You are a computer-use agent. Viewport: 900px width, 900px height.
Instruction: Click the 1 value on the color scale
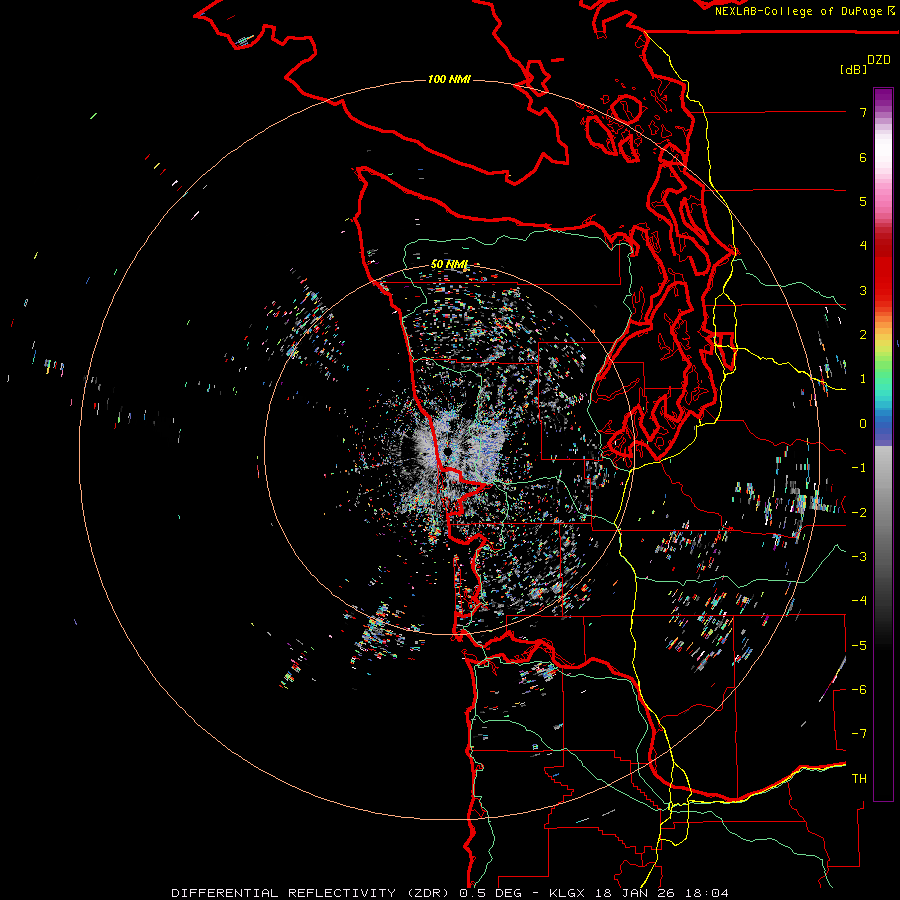click(x=863, y=379)
